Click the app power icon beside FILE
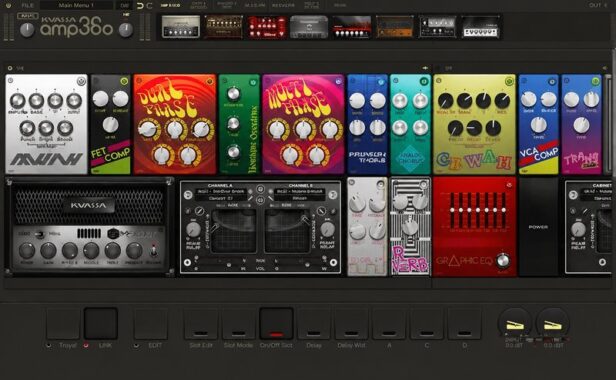 8,5
